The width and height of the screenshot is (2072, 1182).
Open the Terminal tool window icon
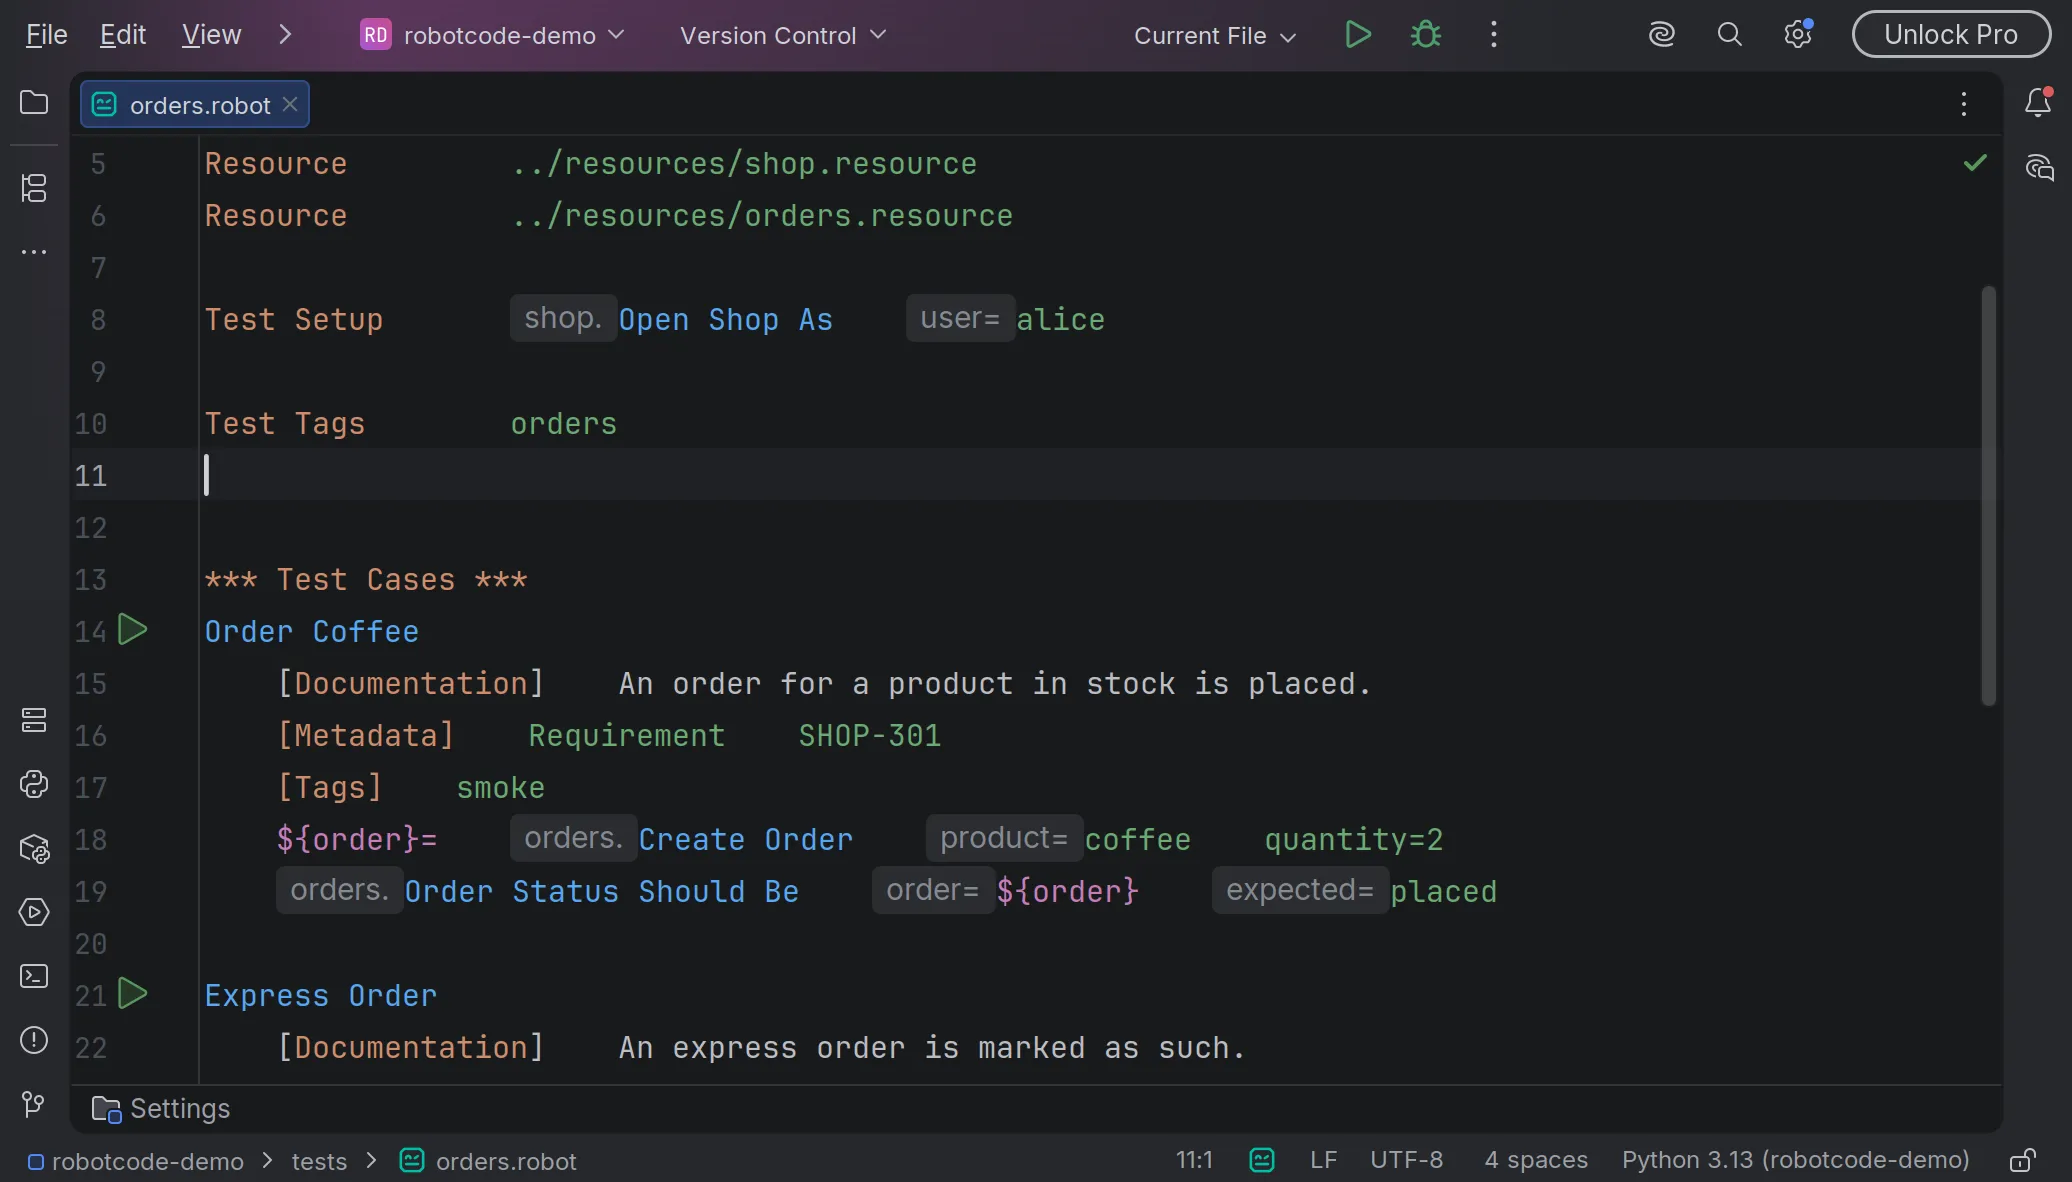click(x=34, y=976)
